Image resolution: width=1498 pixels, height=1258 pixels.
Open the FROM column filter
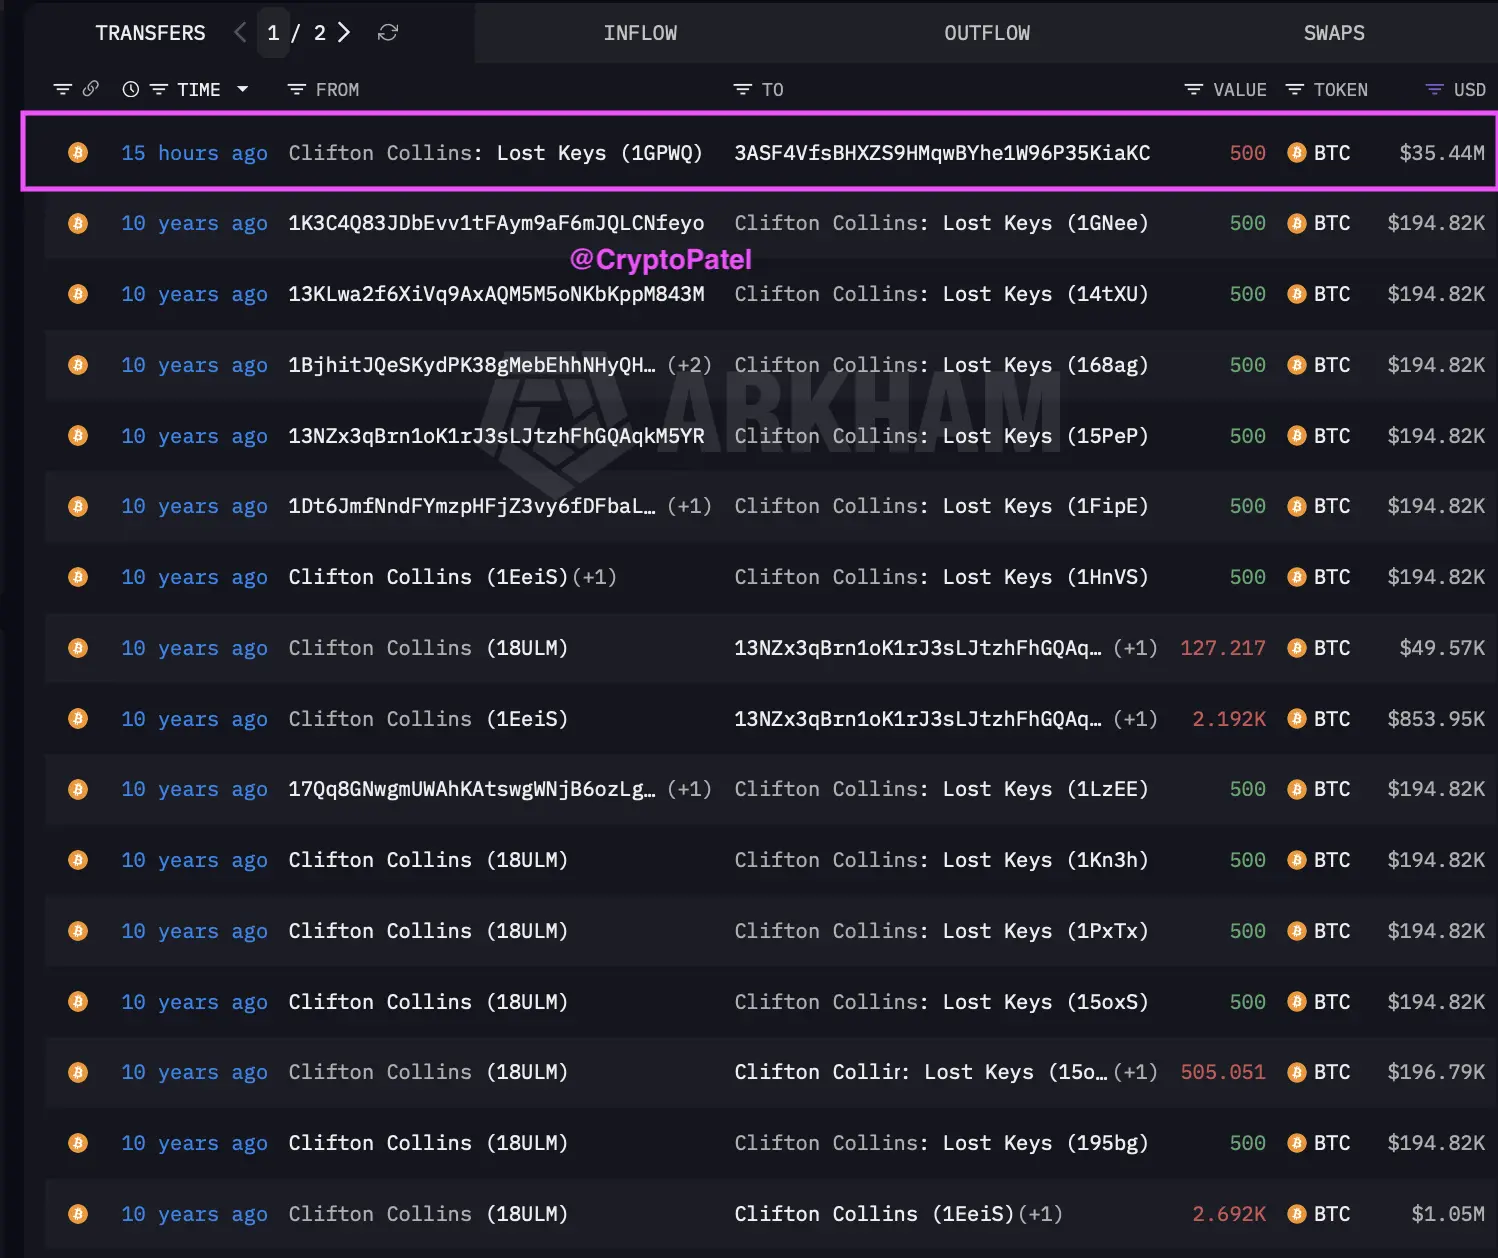[296, 90]
